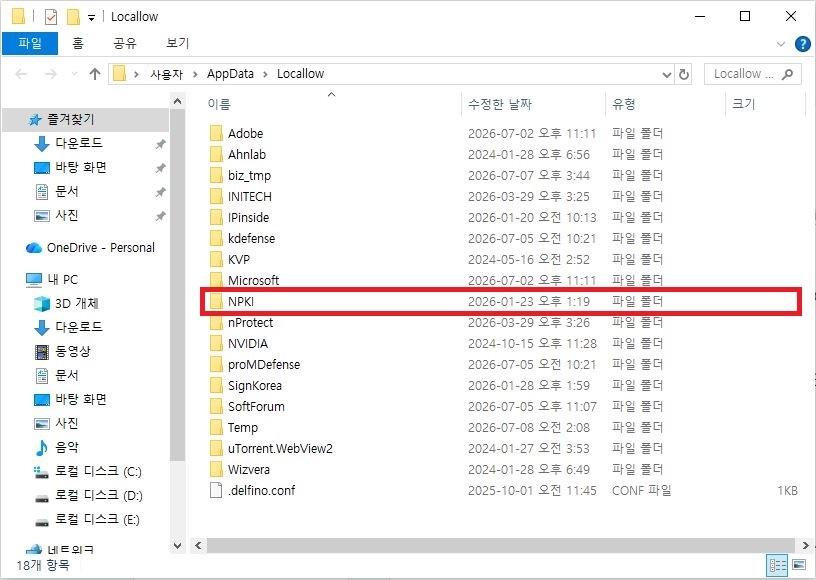Select the Ahnlab folder icon
Screen dimensions: 816x580
(216, 154)
